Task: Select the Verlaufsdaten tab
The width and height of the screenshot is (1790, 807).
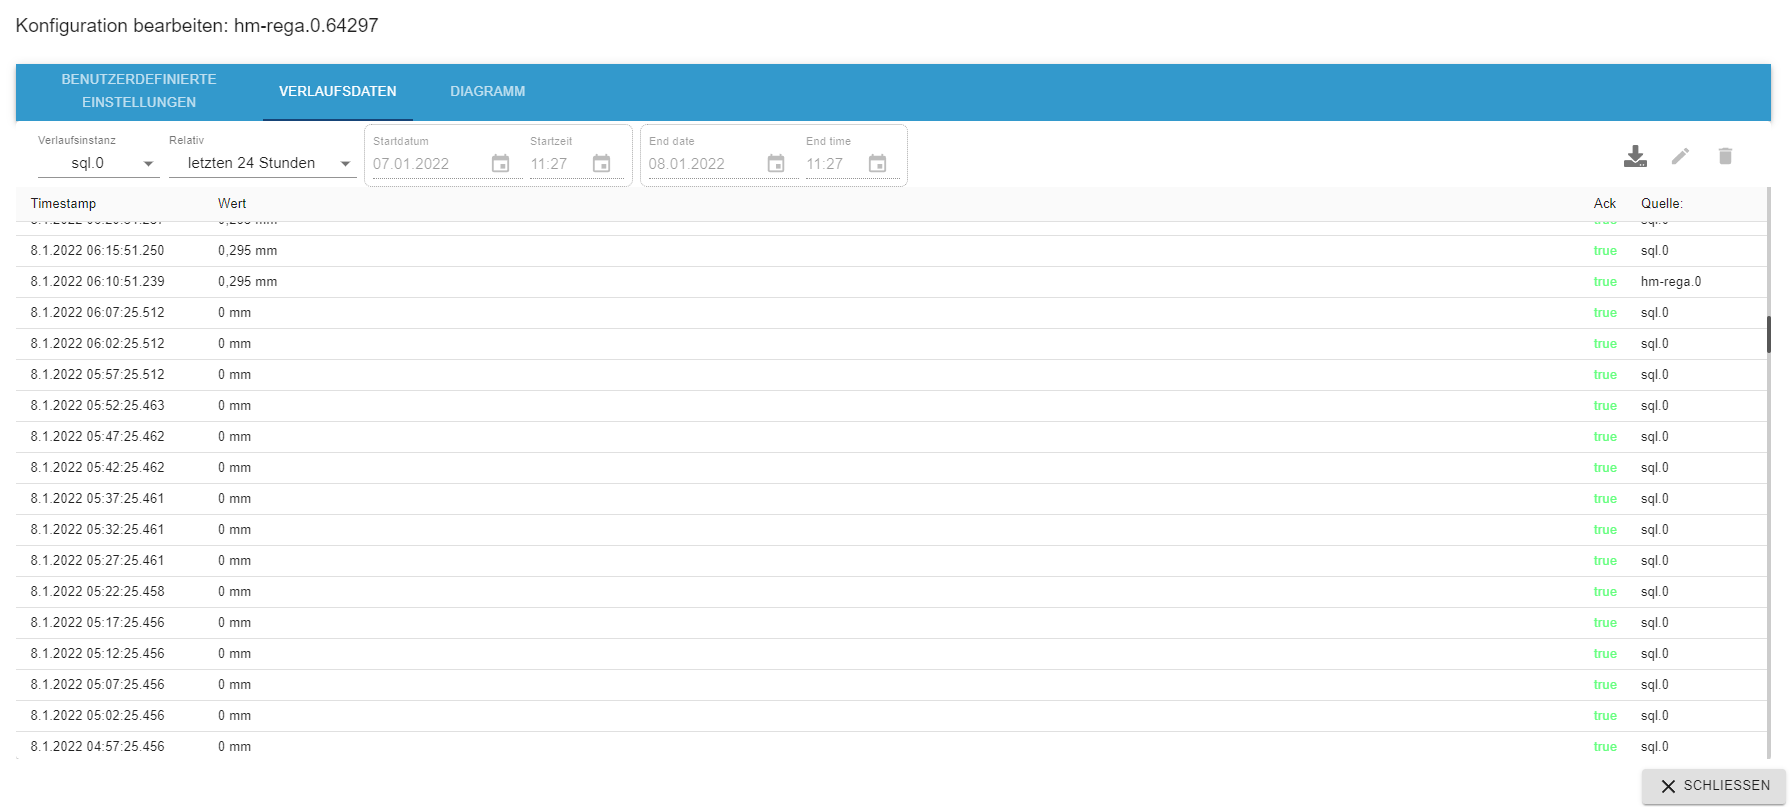Action: [338, 91]
